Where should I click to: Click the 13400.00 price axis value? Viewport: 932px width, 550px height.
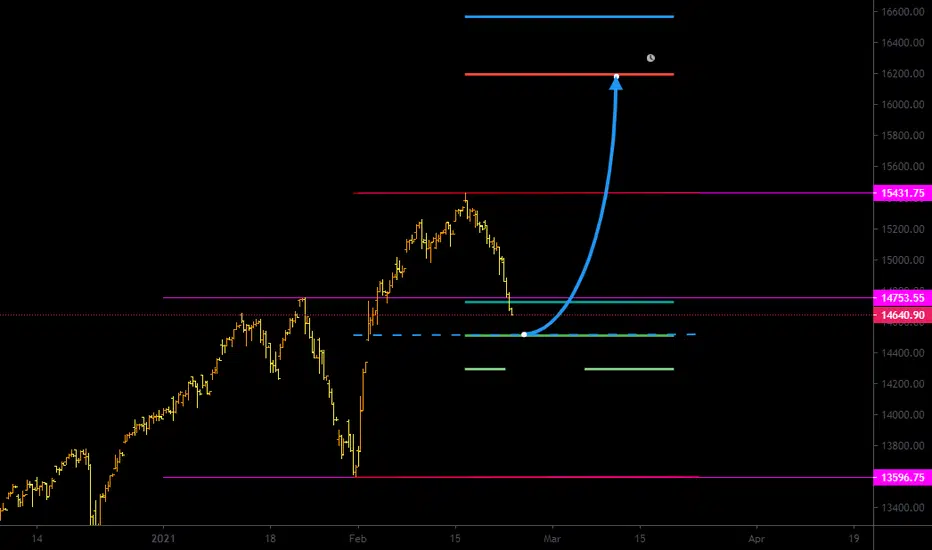pos(902,508)
